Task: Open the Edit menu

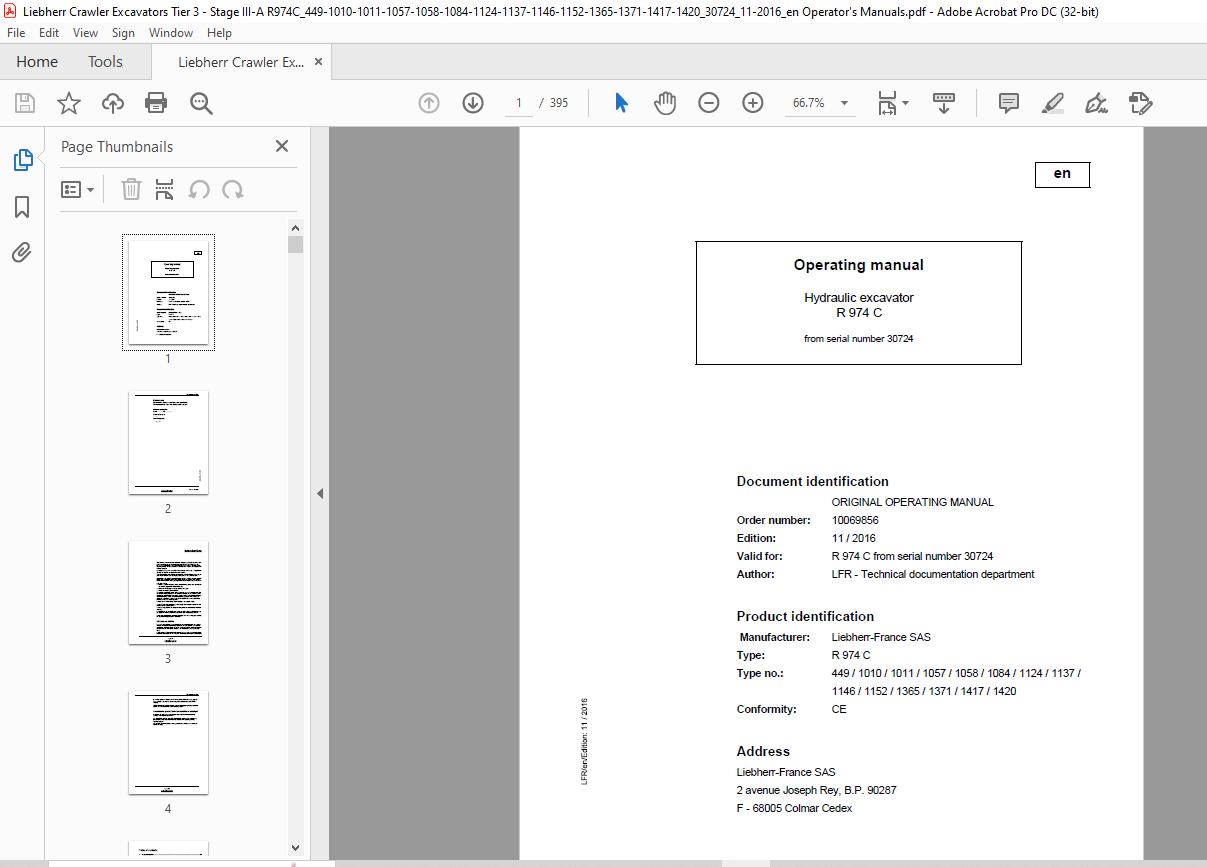Action: click(49, 33)
